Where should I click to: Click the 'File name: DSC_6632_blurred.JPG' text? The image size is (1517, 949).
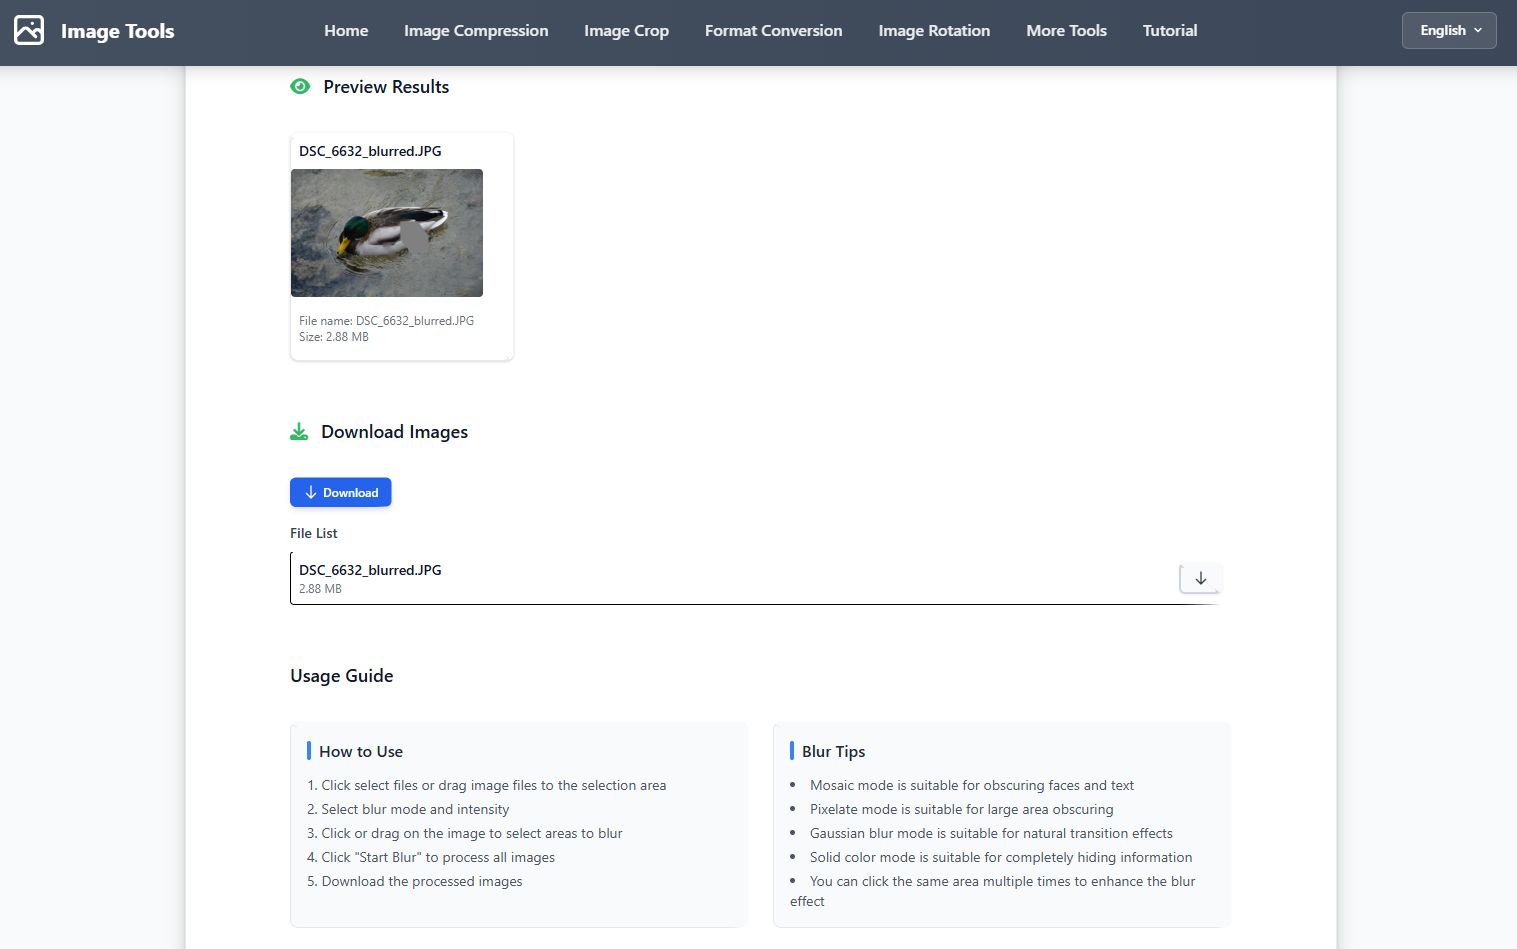click(x=386, y=321)
